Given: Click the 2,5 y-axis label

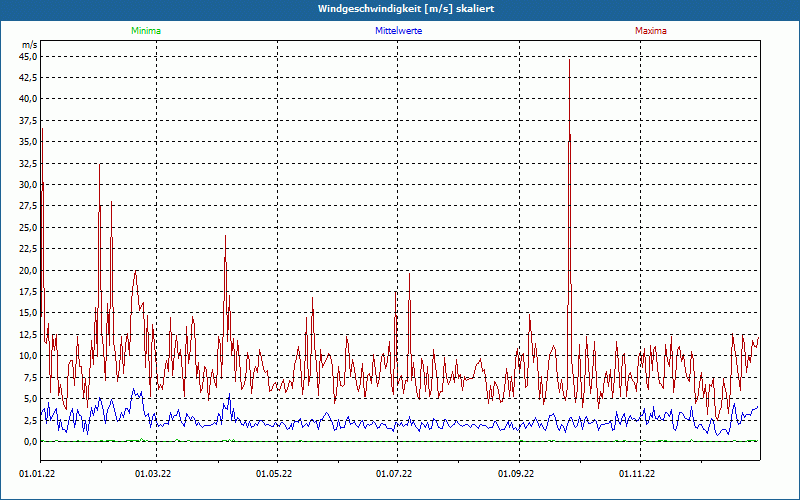Looking at the screenshot, I should click(x=30, y=420).
